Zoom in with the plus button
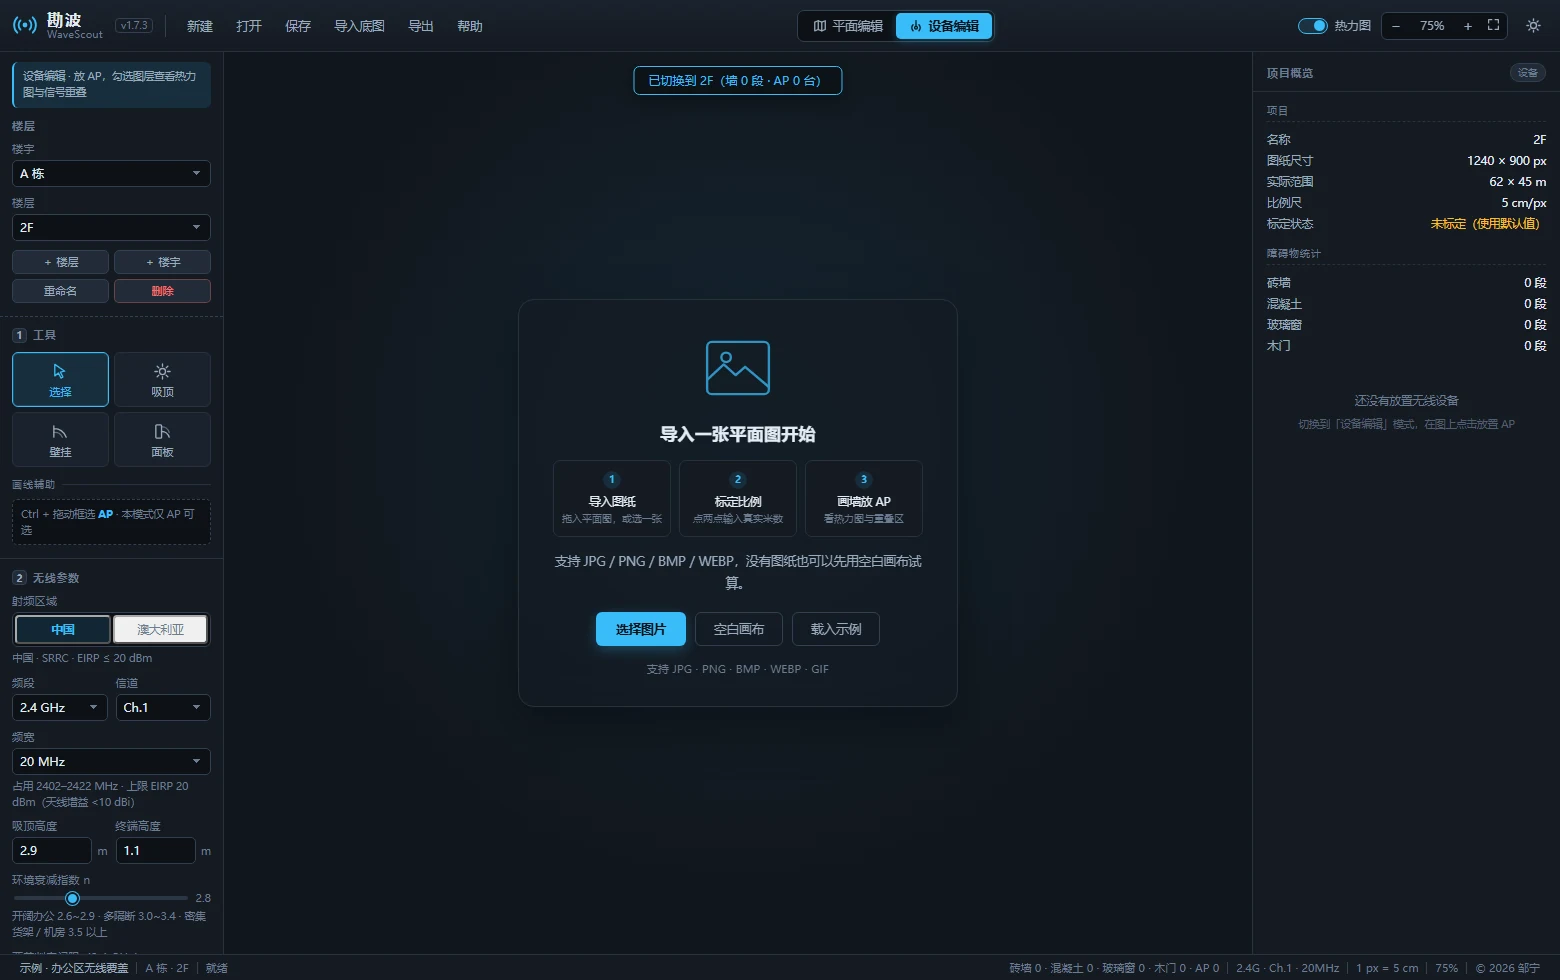 point(1467,26)
